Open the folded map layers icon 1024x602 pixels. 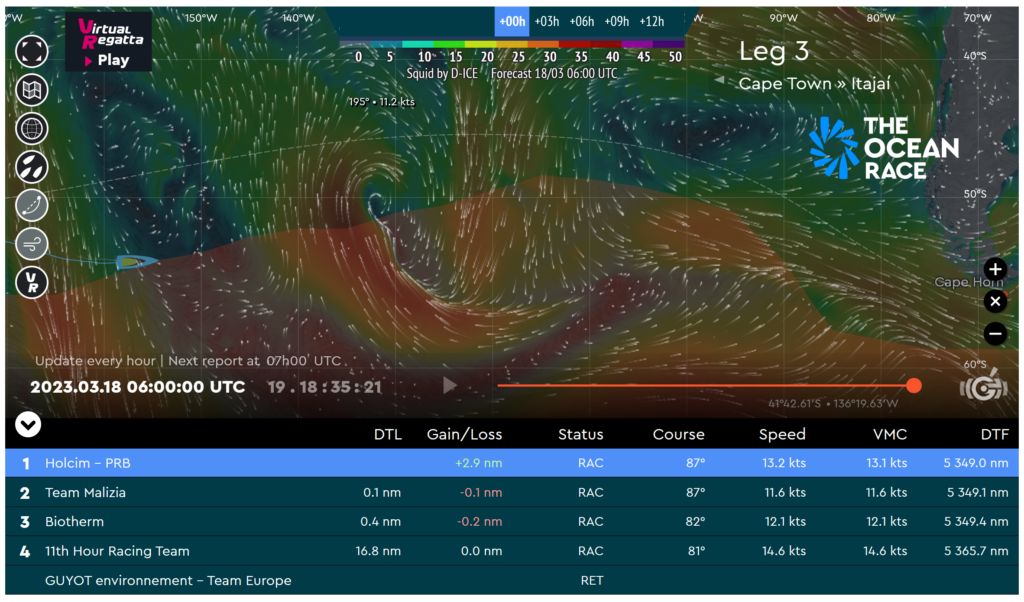click(x=31, y=90)
